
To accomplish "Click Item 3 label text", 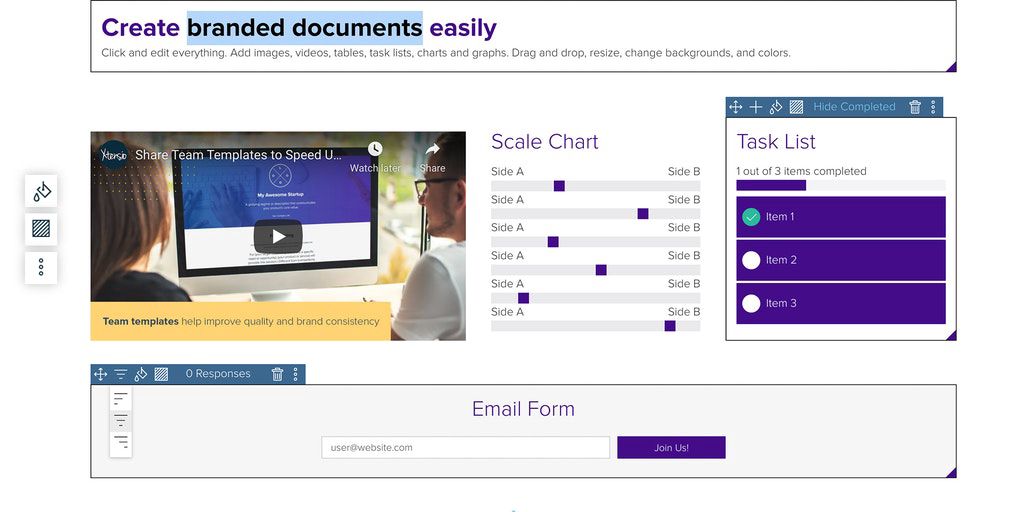I will coord(782,303).
